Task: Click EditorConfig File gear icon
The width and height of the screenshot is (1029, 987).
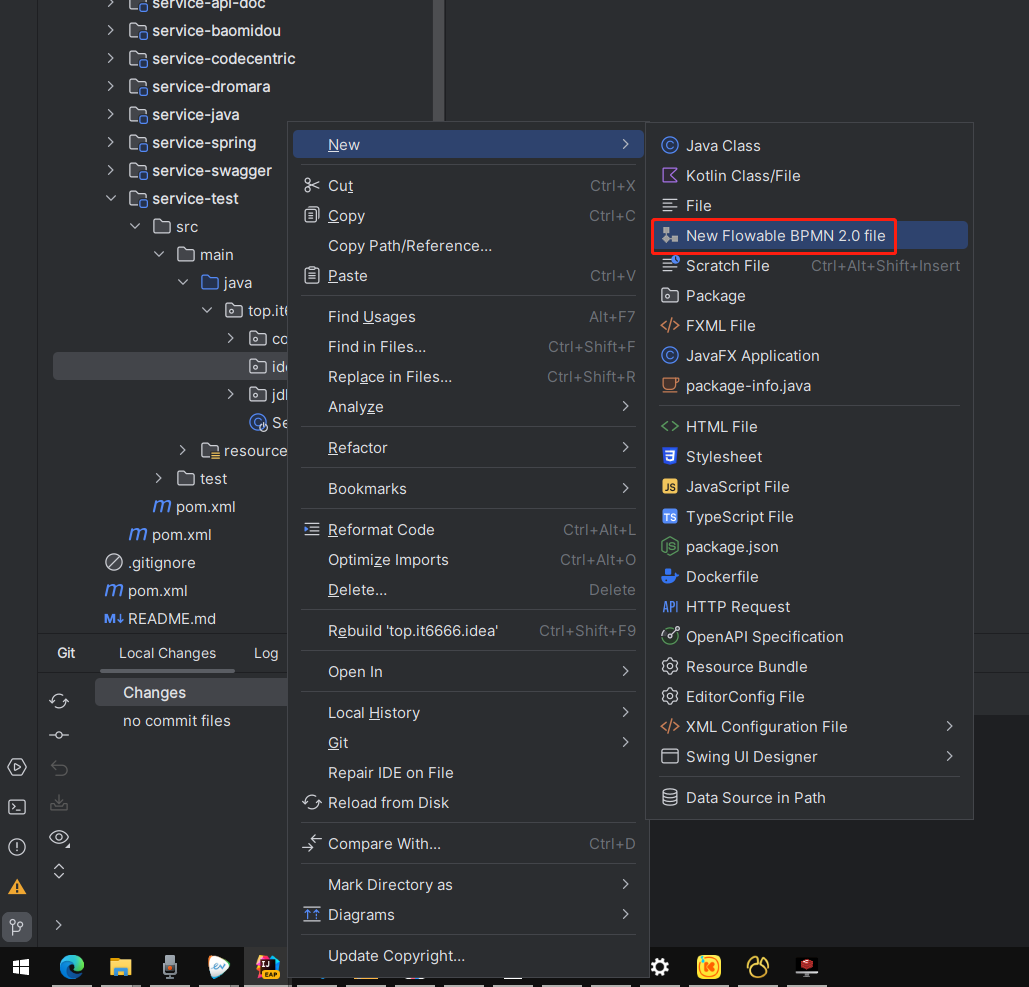Action: (669, 697)
